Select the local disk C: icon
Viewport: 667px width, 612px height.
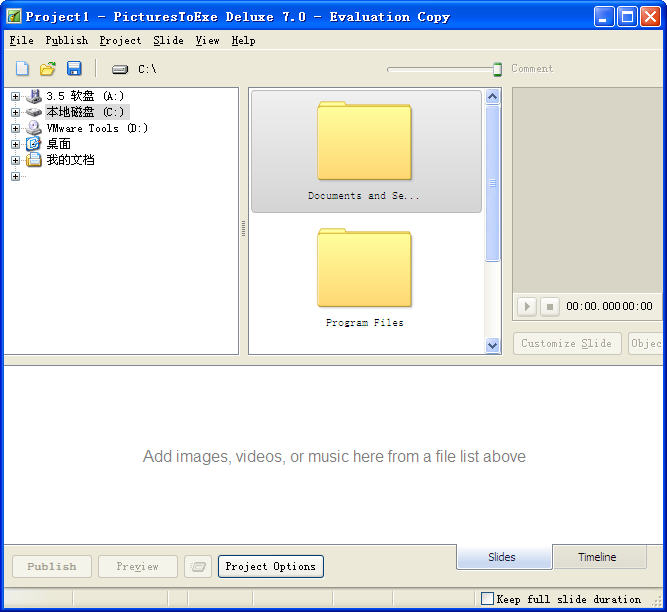click(34, 112)
